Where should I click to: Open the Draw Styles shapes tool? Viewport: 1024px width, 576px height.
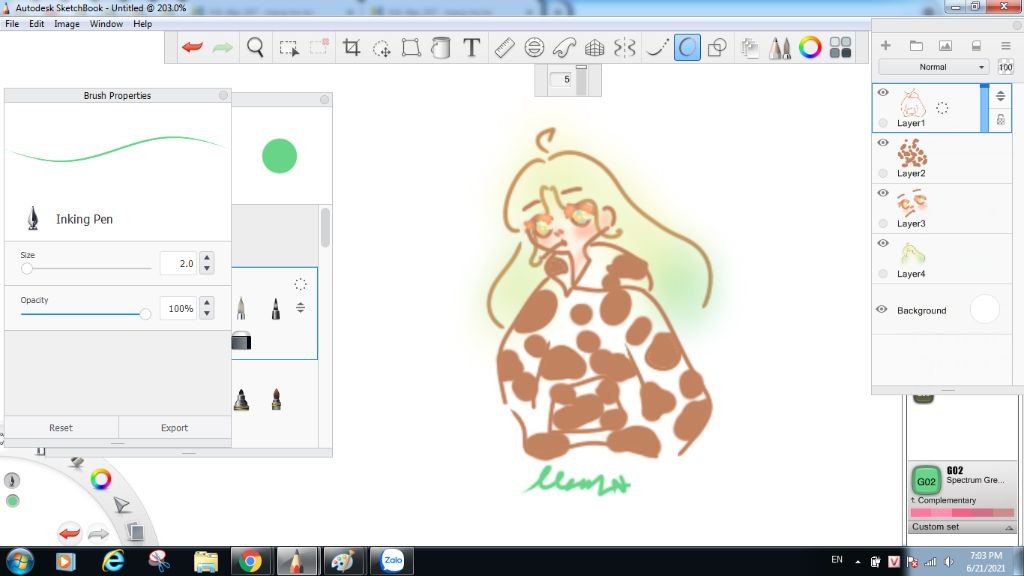point(717,48)
